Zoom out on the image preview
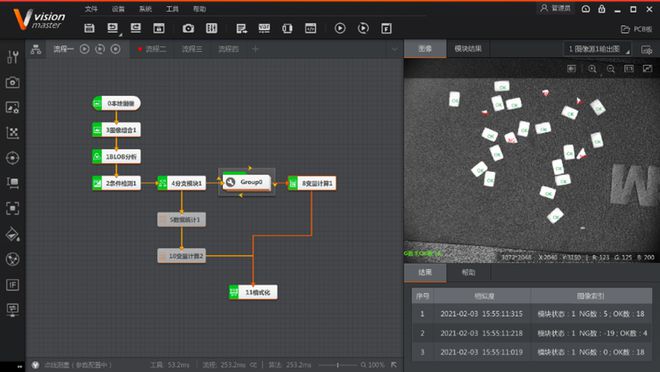This screenshot has width=660, height=372. pyautogui.click(x=611, y=69)
